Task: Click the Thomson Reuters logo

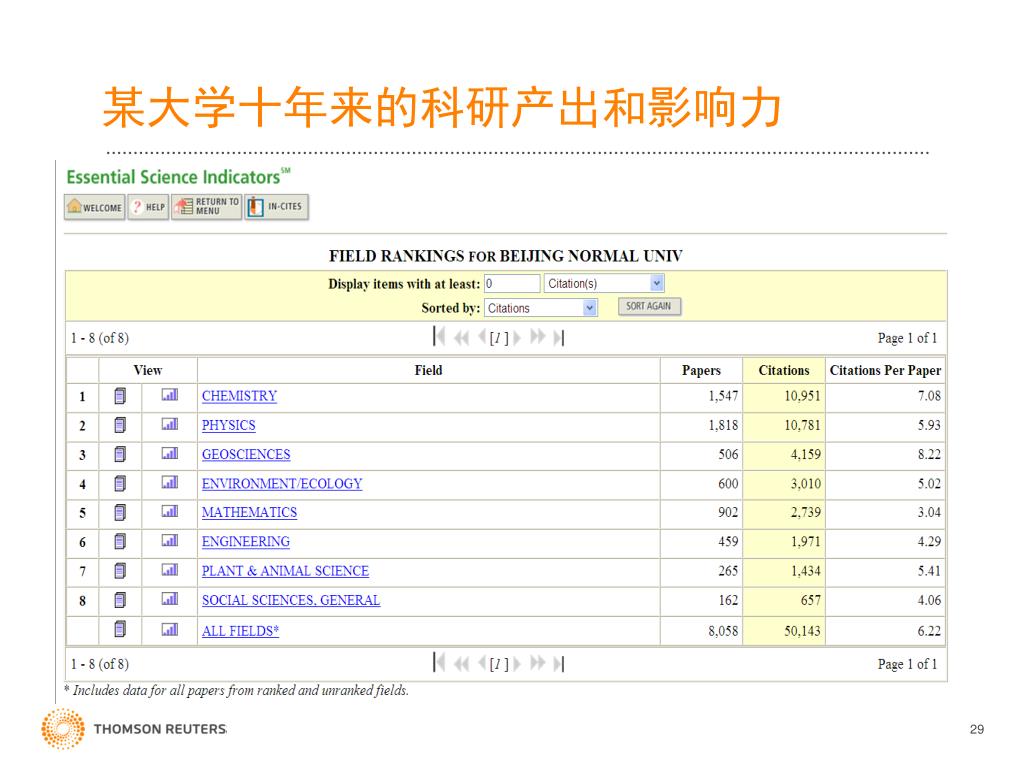Action: [135, 728]
